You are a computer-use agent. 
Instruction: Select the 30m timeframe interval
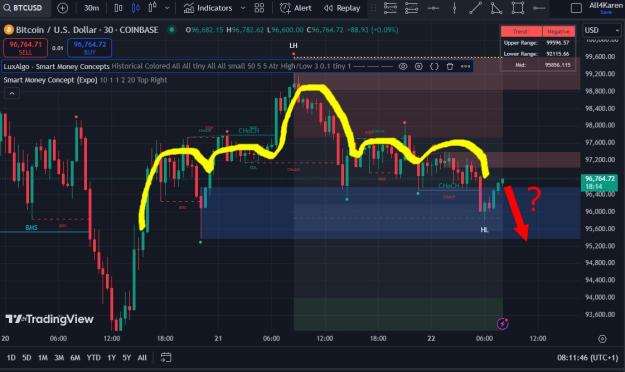pyautogui.click(x=91, y=8)
